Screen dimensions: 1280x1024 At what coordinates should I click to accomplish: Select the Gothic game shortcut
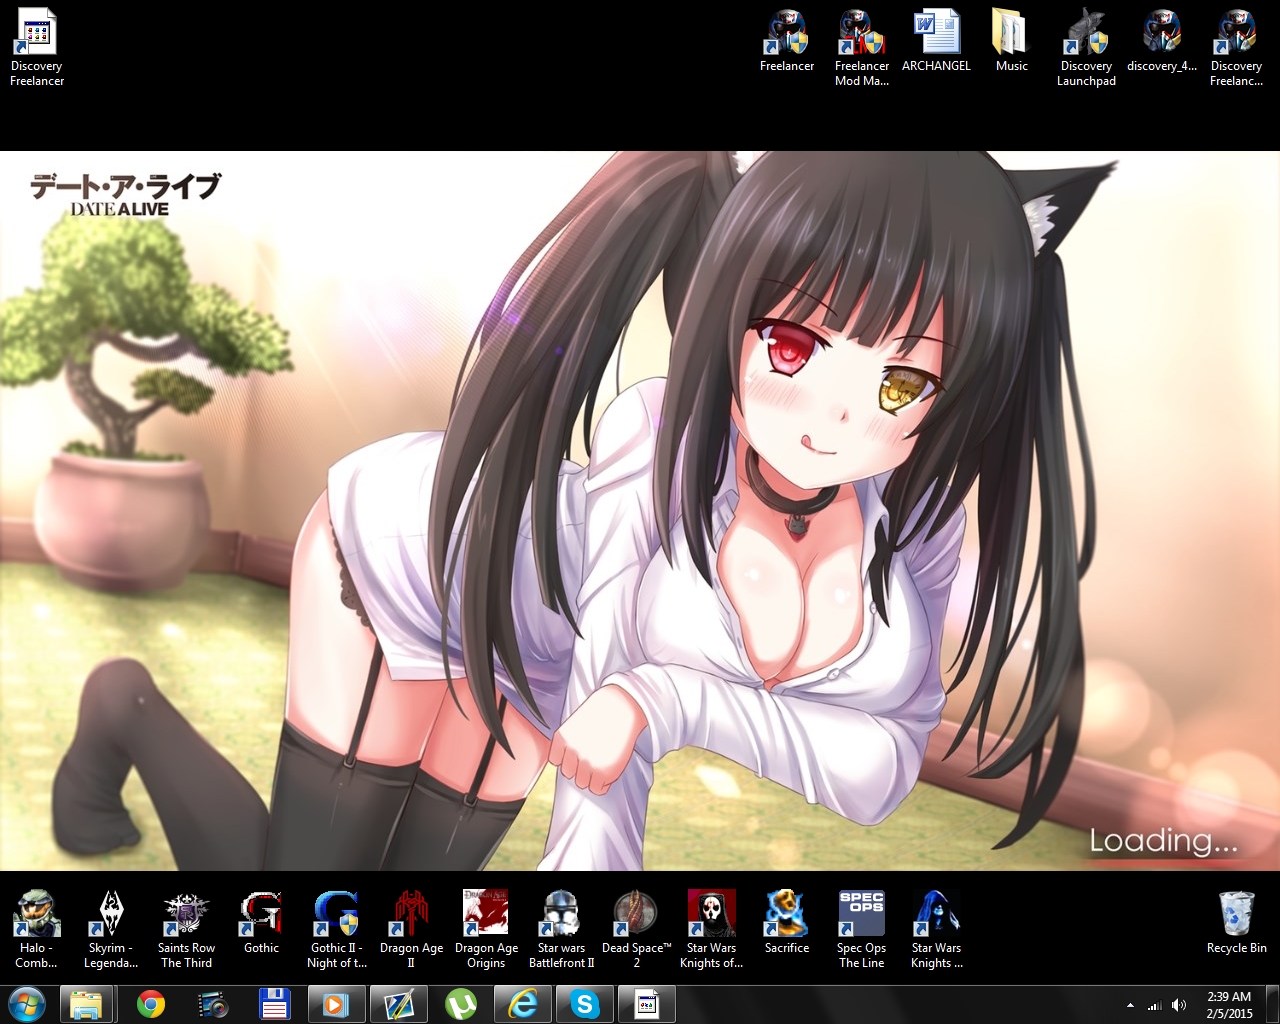pyautogui.click(x=261, y=924)
